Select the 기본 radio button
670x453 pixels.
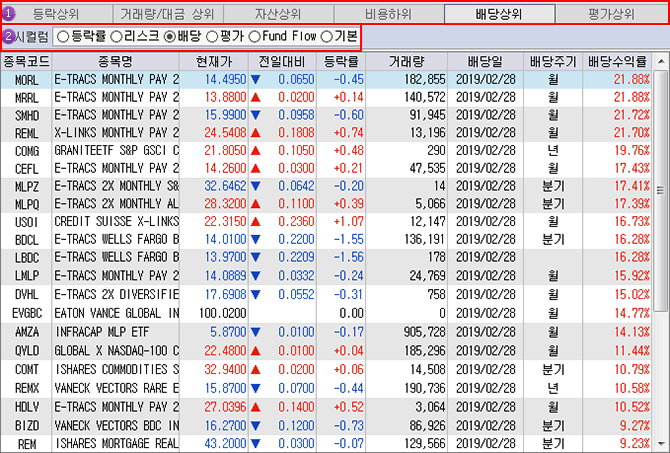click(x=326, y=37)
